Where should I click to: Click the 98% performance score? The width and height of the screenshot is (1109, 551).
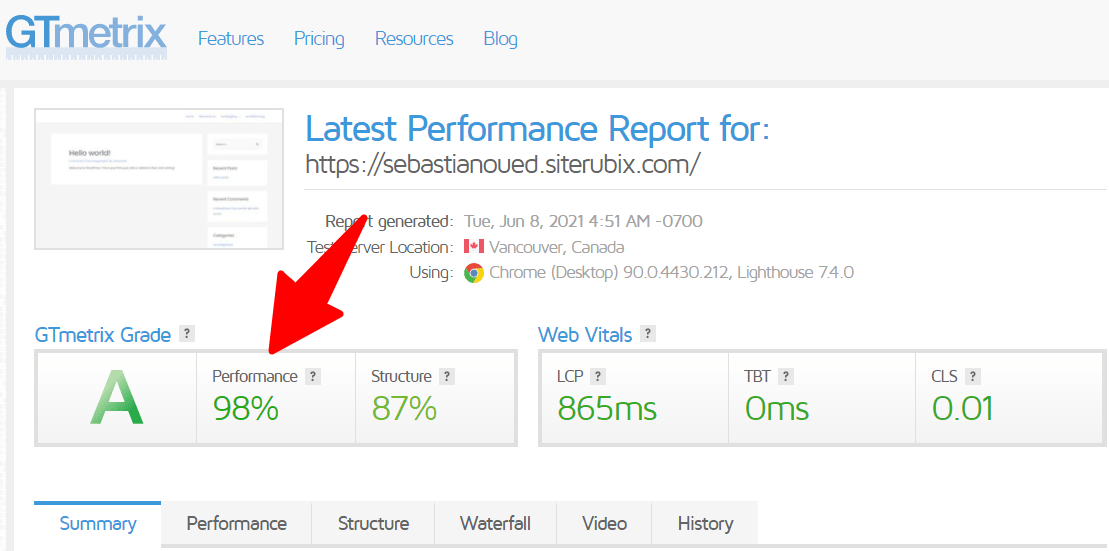245,408
